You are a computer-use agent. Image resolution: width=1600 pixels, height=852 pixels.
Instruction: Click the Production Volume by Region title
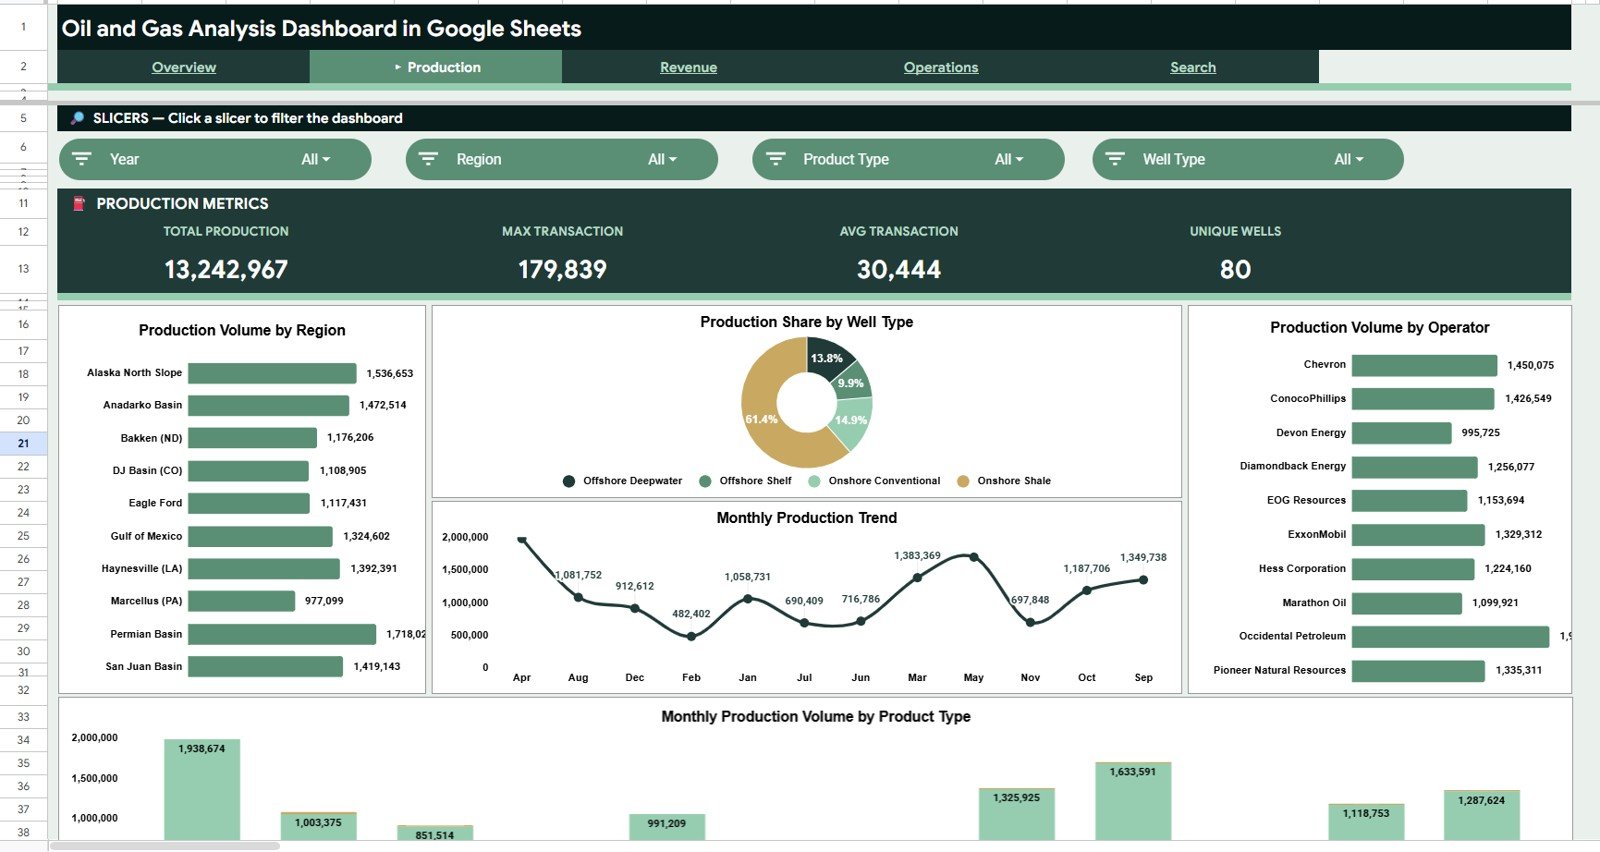click(242, 330)
